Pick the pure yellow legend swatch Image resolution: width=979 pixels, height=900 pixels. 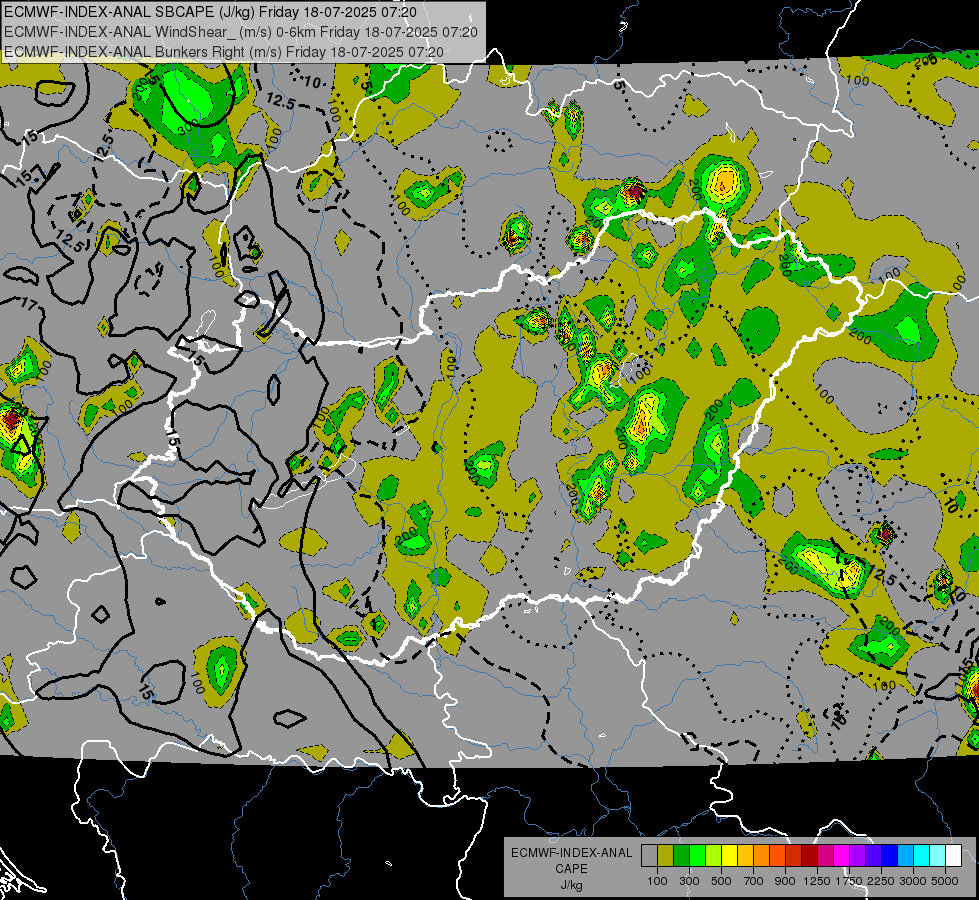point(729,856)
